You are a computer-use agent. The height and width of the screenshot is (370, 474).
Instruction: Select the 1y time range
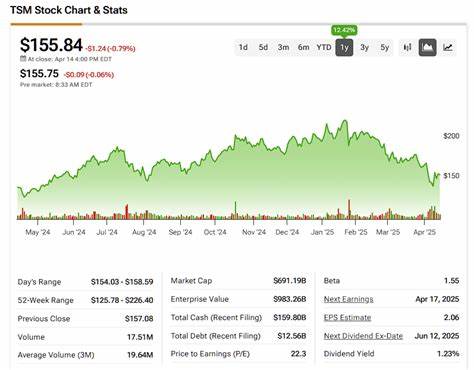[x=344, y=48]
